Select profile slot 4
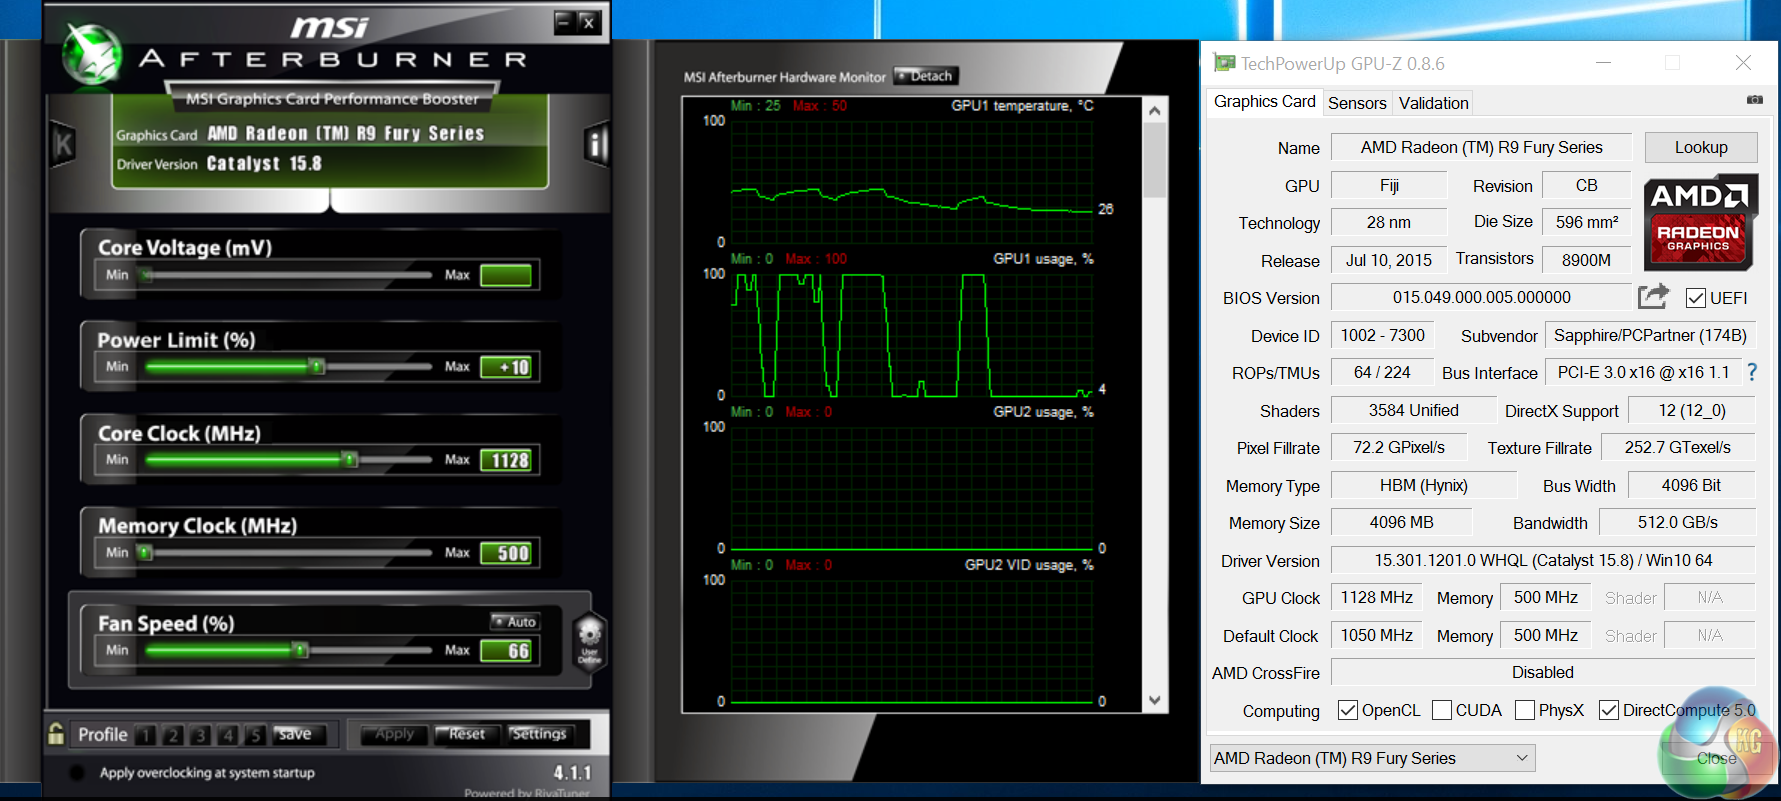This screenshot has width=1781, height=801. click(228, 735)
